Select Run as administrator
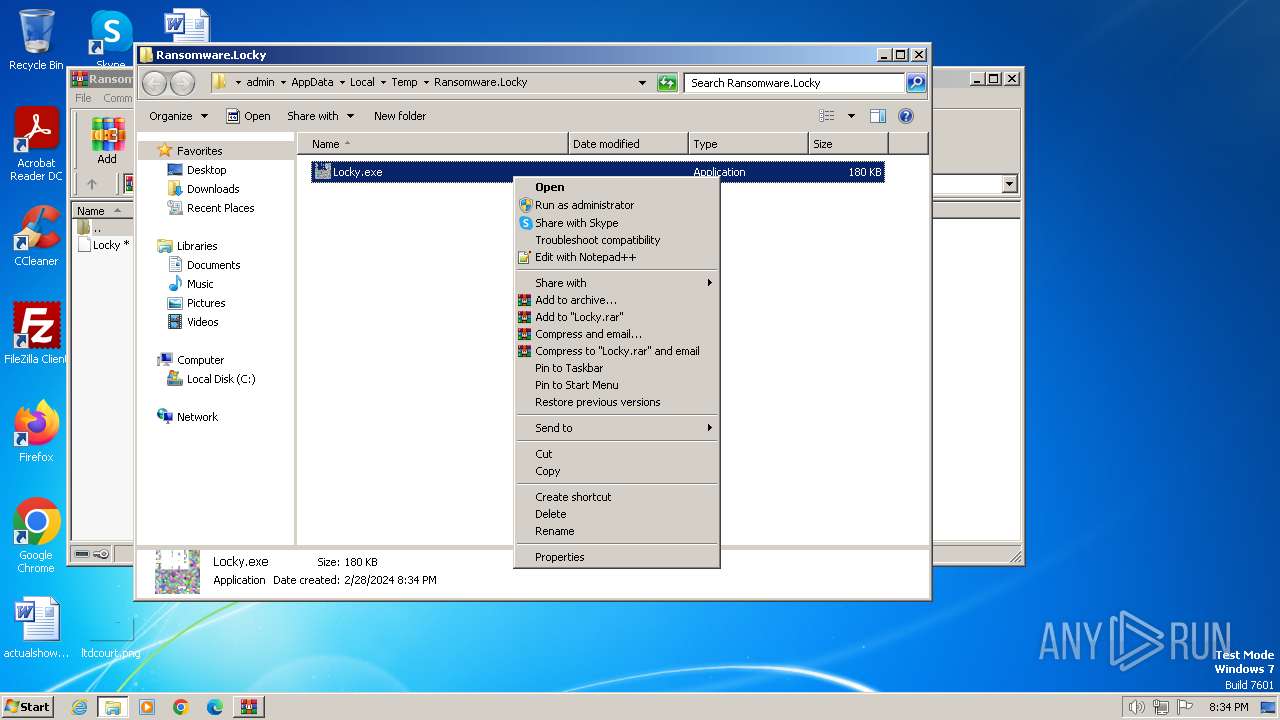The image size is (1280, 720). [617, 205]
